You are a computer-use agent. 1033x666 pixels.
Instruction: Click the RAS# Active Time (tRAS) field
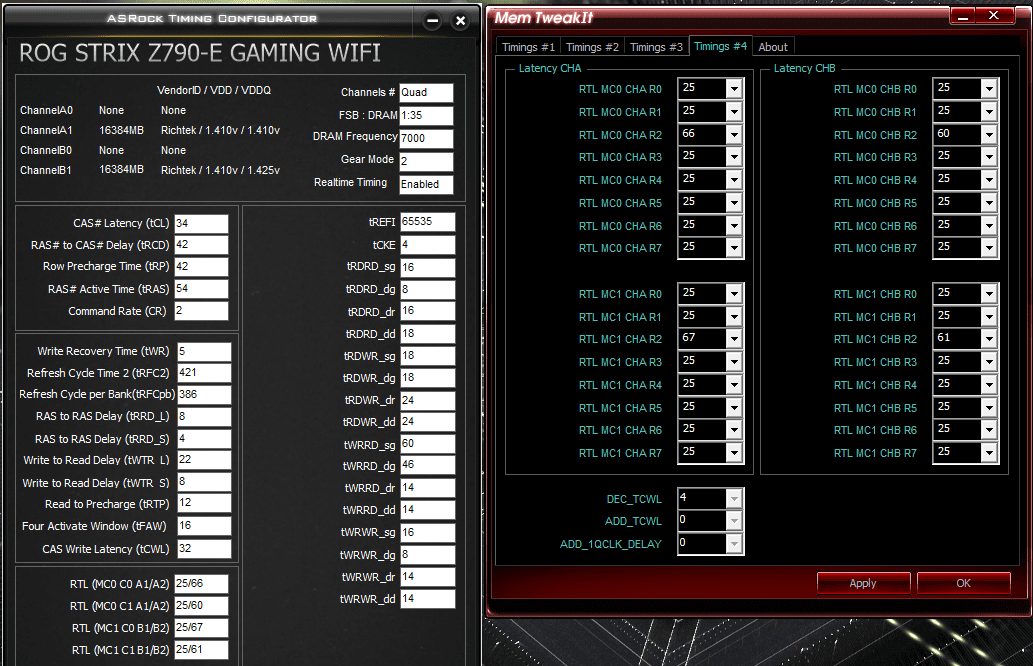201,289
